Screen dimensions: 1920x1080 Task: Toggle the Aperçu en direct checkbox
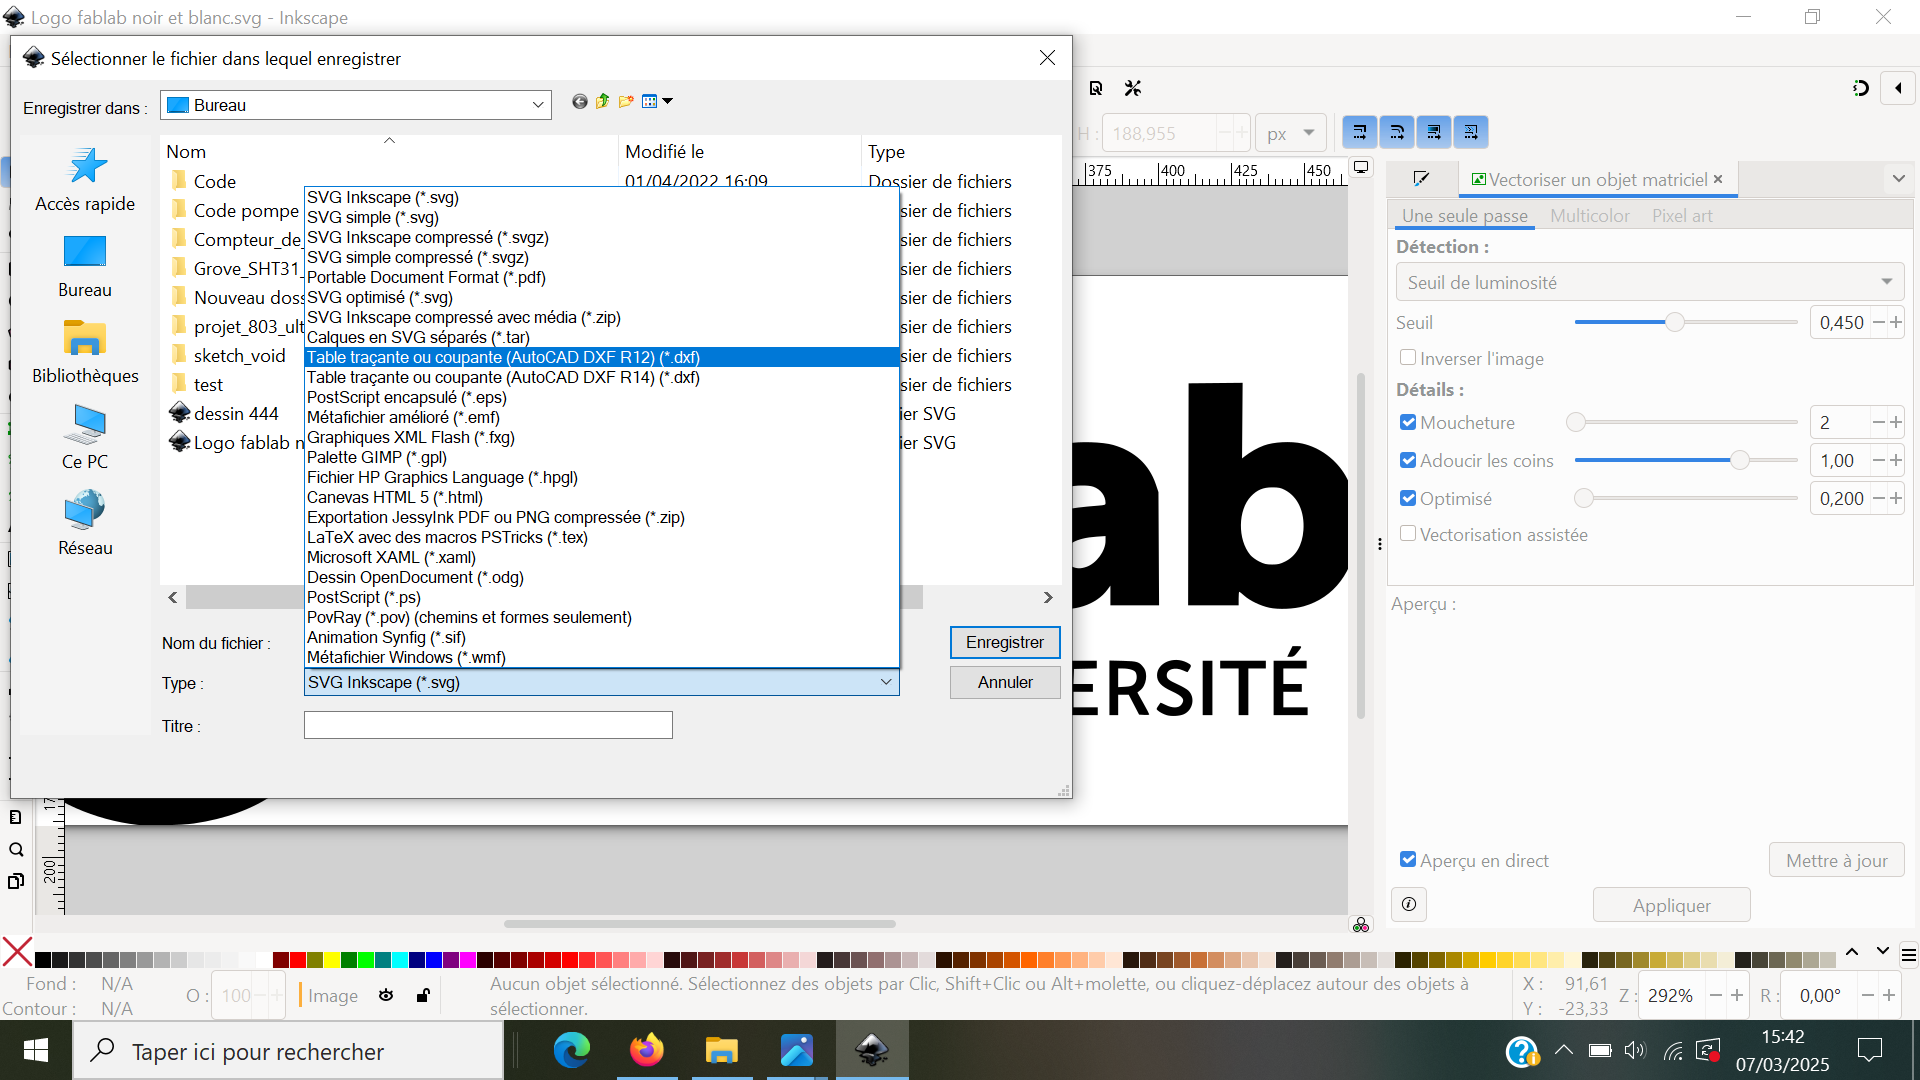(x=1408, y=859)
